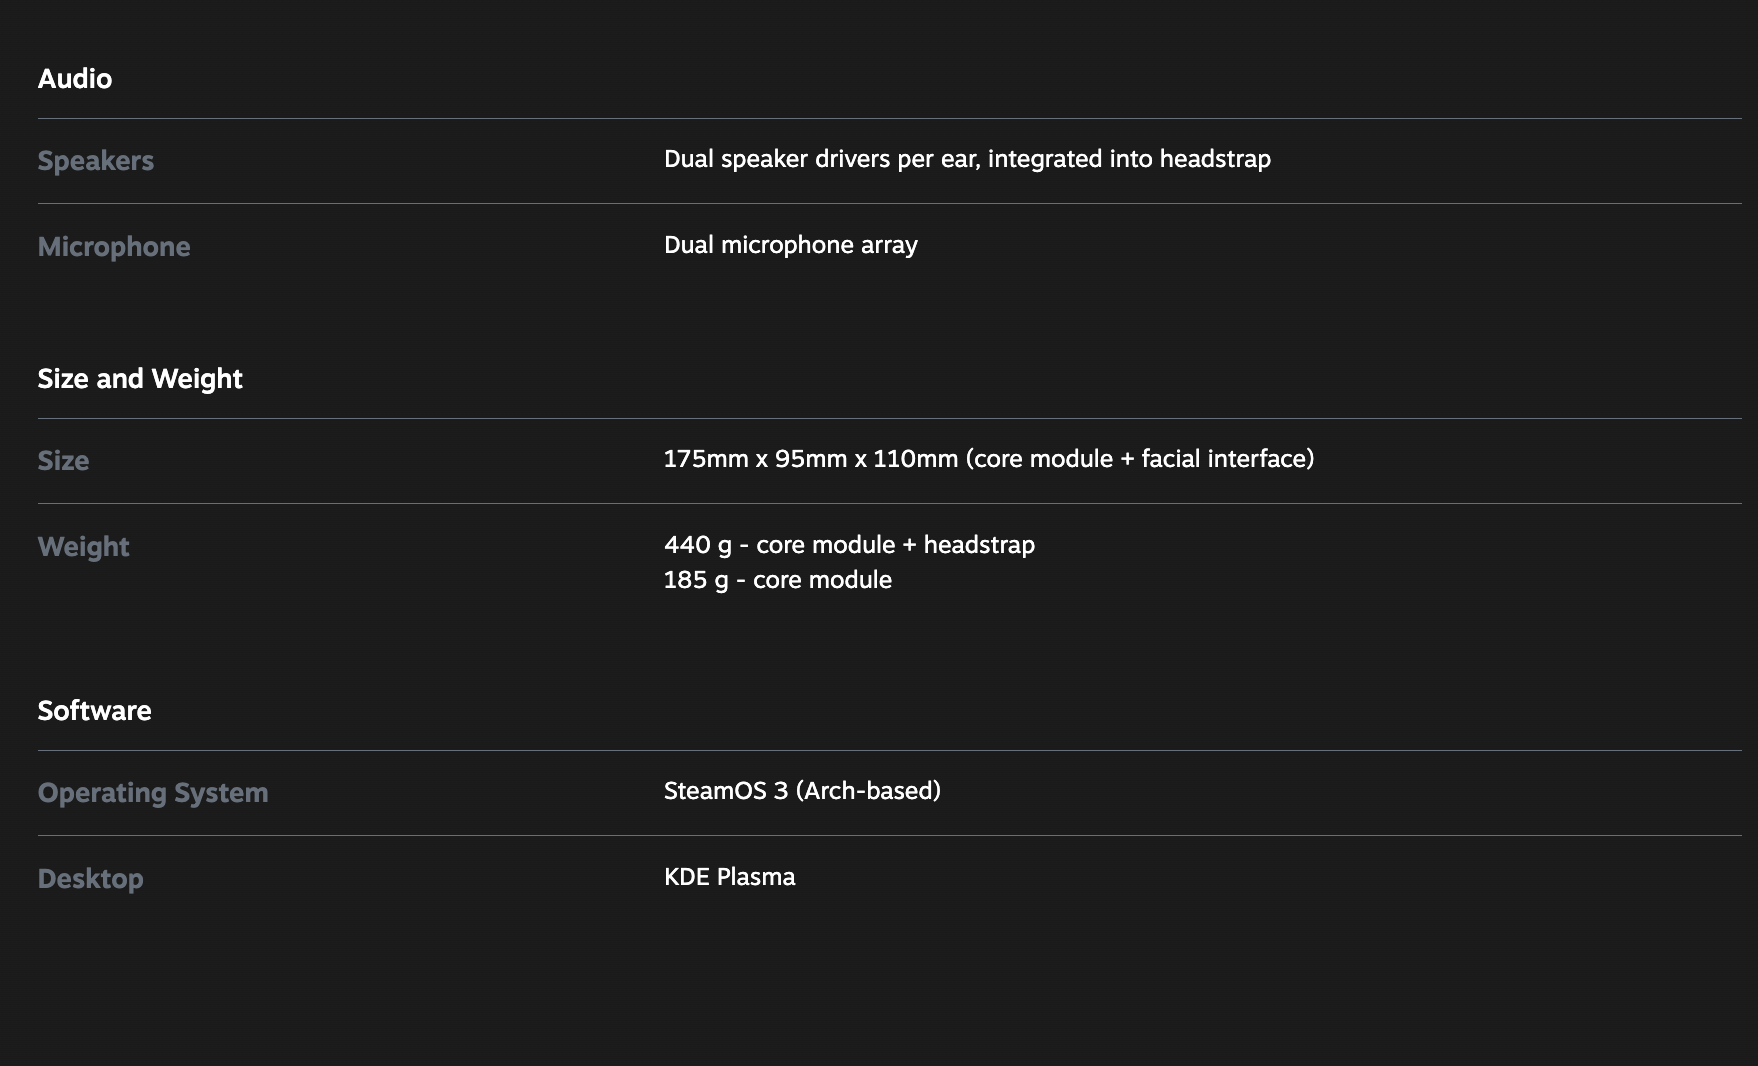Click the "(core module + facial interface)" note
This screenshot has width=1758, height=1066.
point(1140,459)
